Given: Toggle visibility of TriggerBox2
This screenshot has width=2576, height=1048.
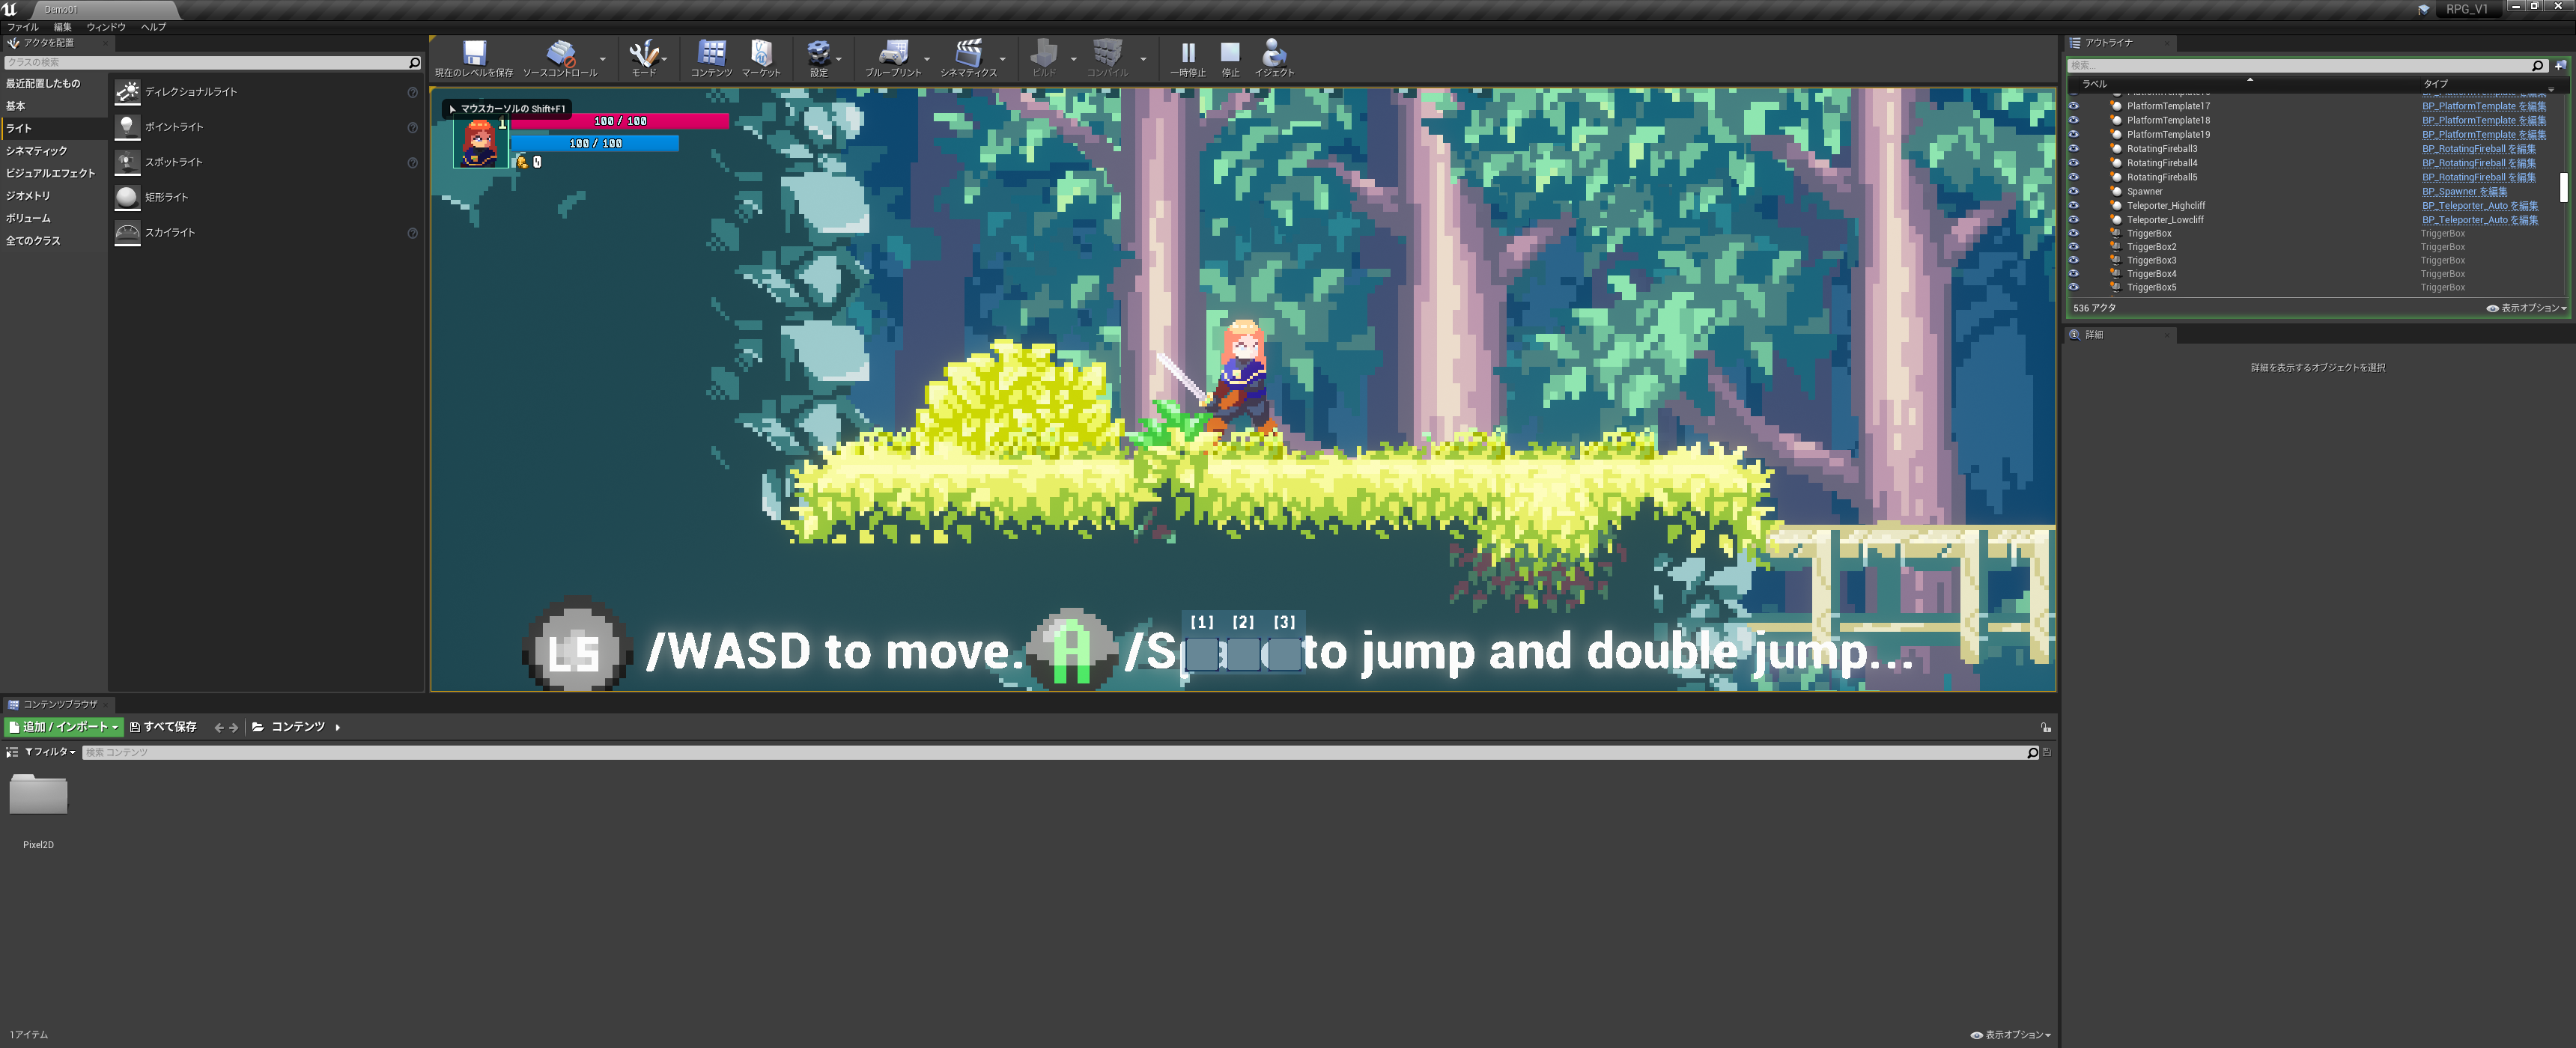Looking at the screenshot, I should pos(2073,247).
